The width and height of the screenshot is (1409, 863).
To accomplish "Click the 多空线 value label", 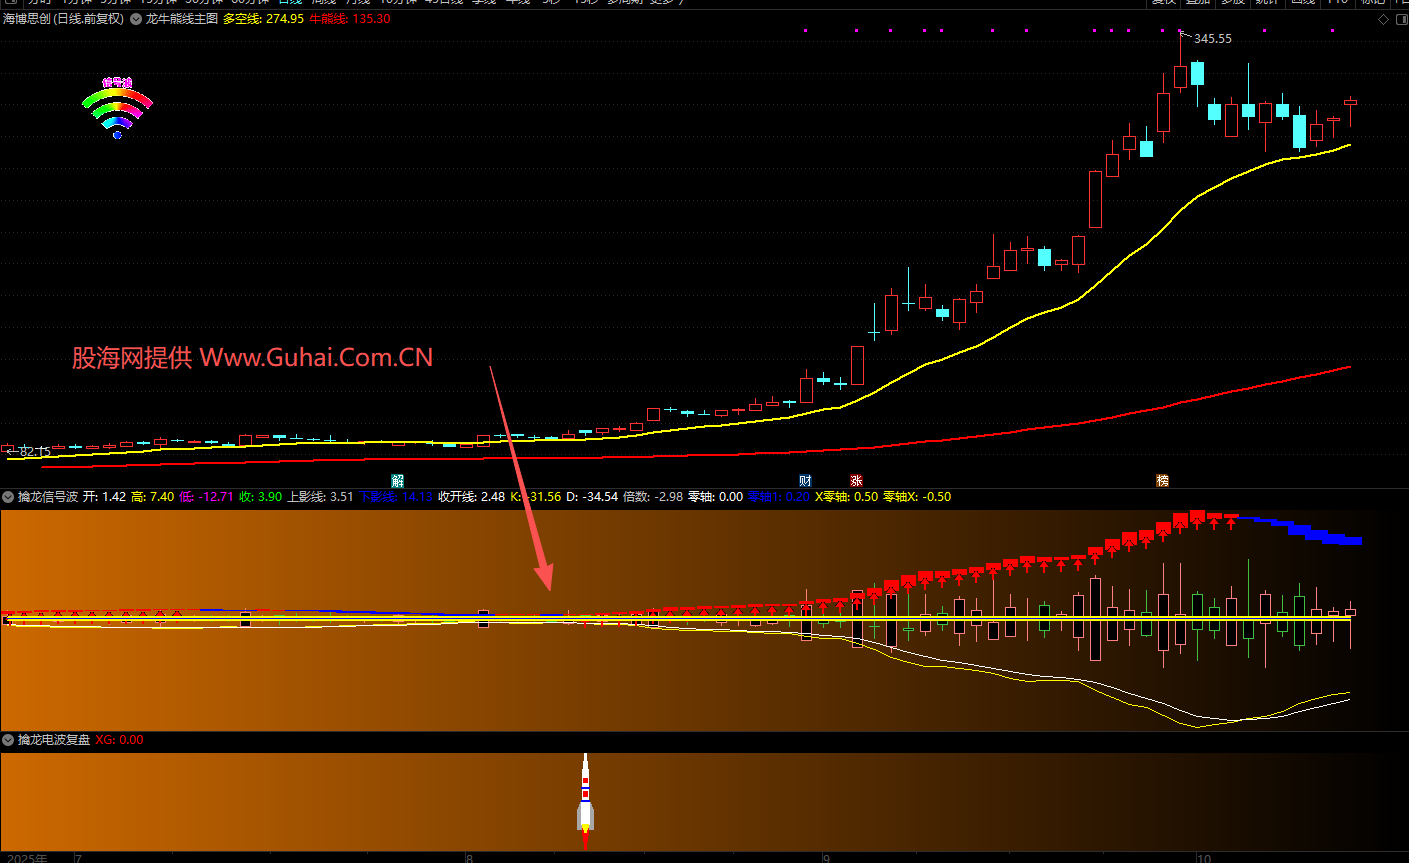I will pyautogui.click(x=263, y=19).
